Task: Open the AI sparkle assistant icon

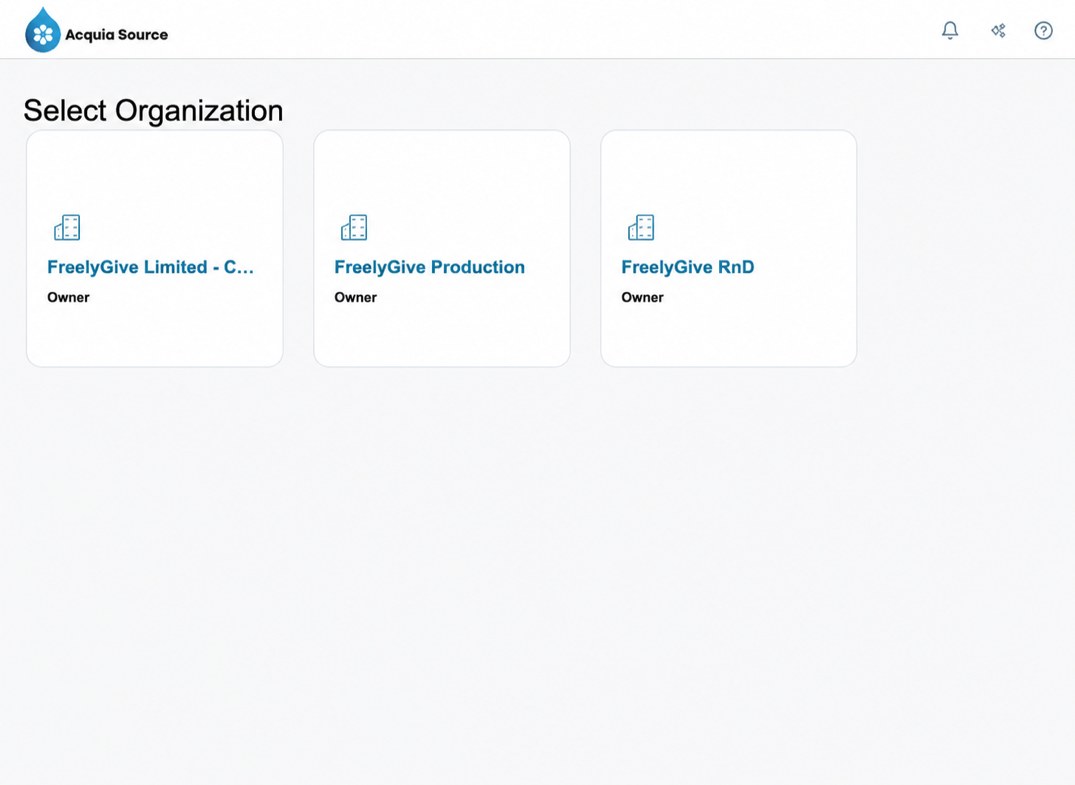Action: point(998,30)
